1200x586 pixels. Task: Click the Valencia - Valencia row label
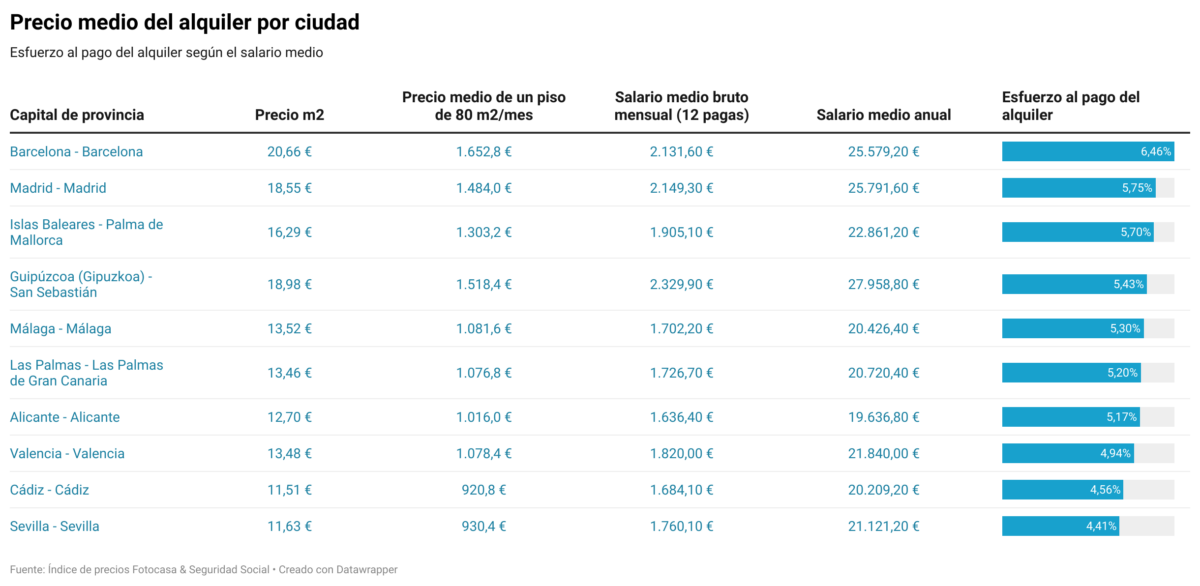click(67, 453)
